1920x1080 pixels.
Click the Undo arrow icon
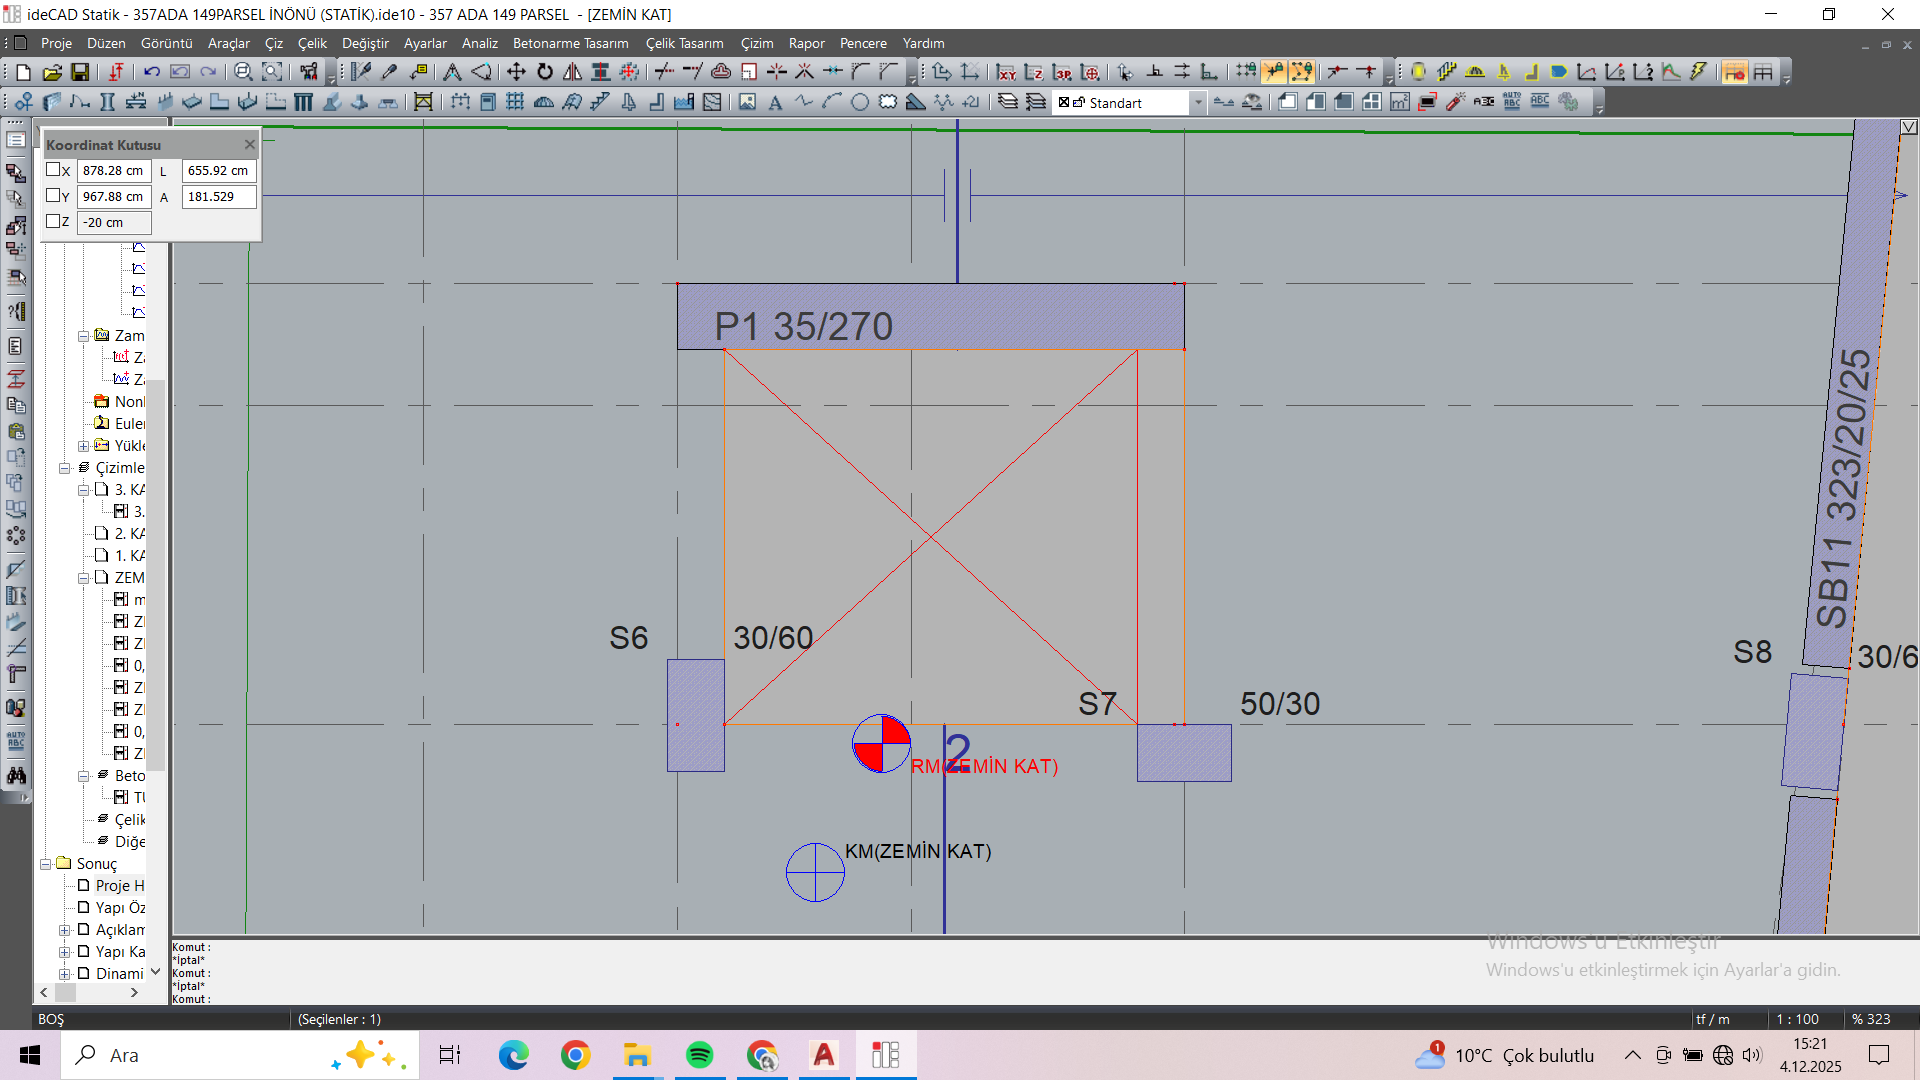152,72
